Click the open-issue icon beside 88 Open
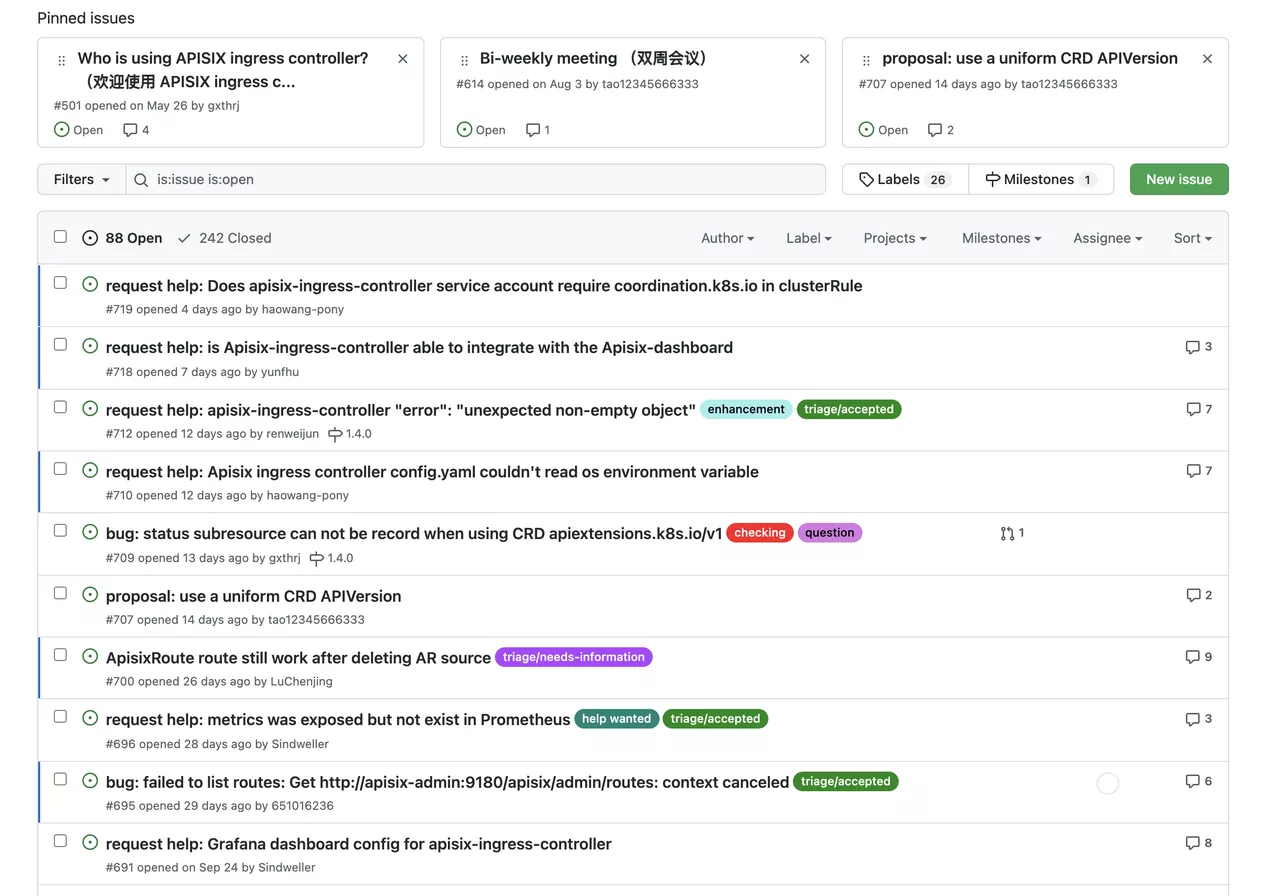Viewport: 1280px width, 896px height. point(90,238)
